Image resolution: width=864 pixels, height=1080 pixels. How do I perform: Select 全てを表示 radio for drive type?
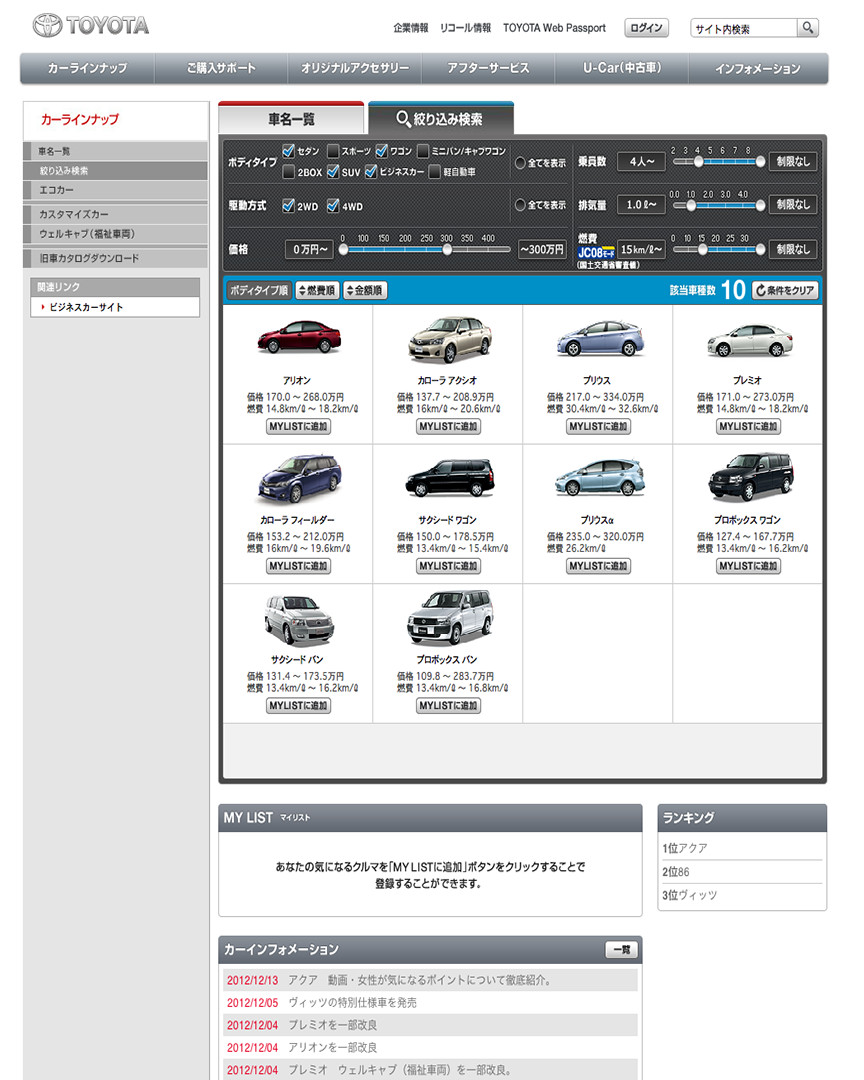pyautogui.click(x=520, y=205)
